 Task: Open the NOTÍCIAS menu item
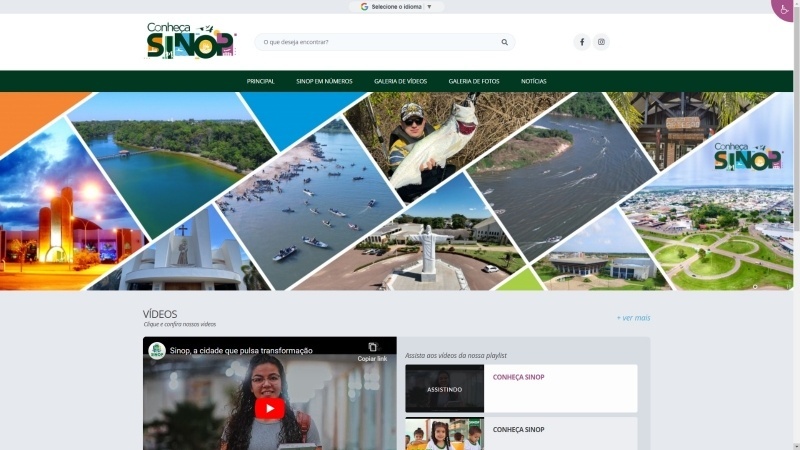coord(534,81)
